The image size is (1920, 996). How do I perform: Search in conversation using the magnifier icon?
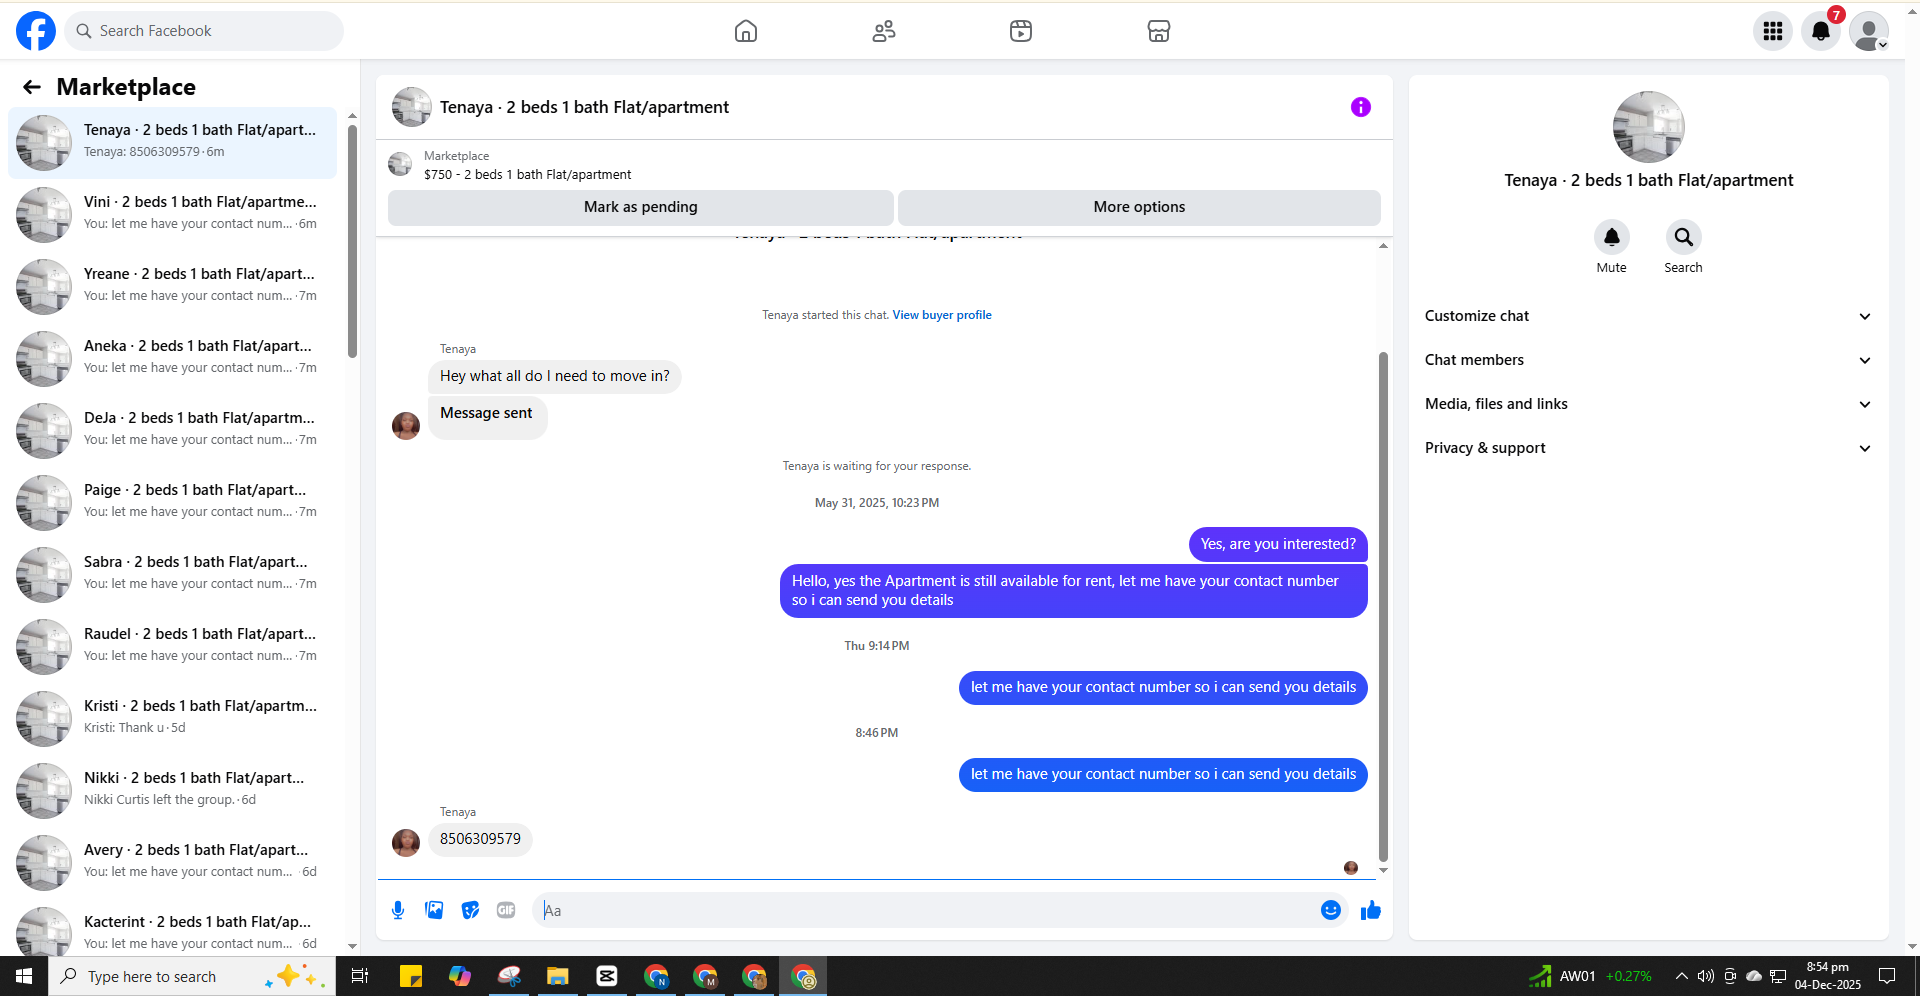click(x=1684, y=237)
